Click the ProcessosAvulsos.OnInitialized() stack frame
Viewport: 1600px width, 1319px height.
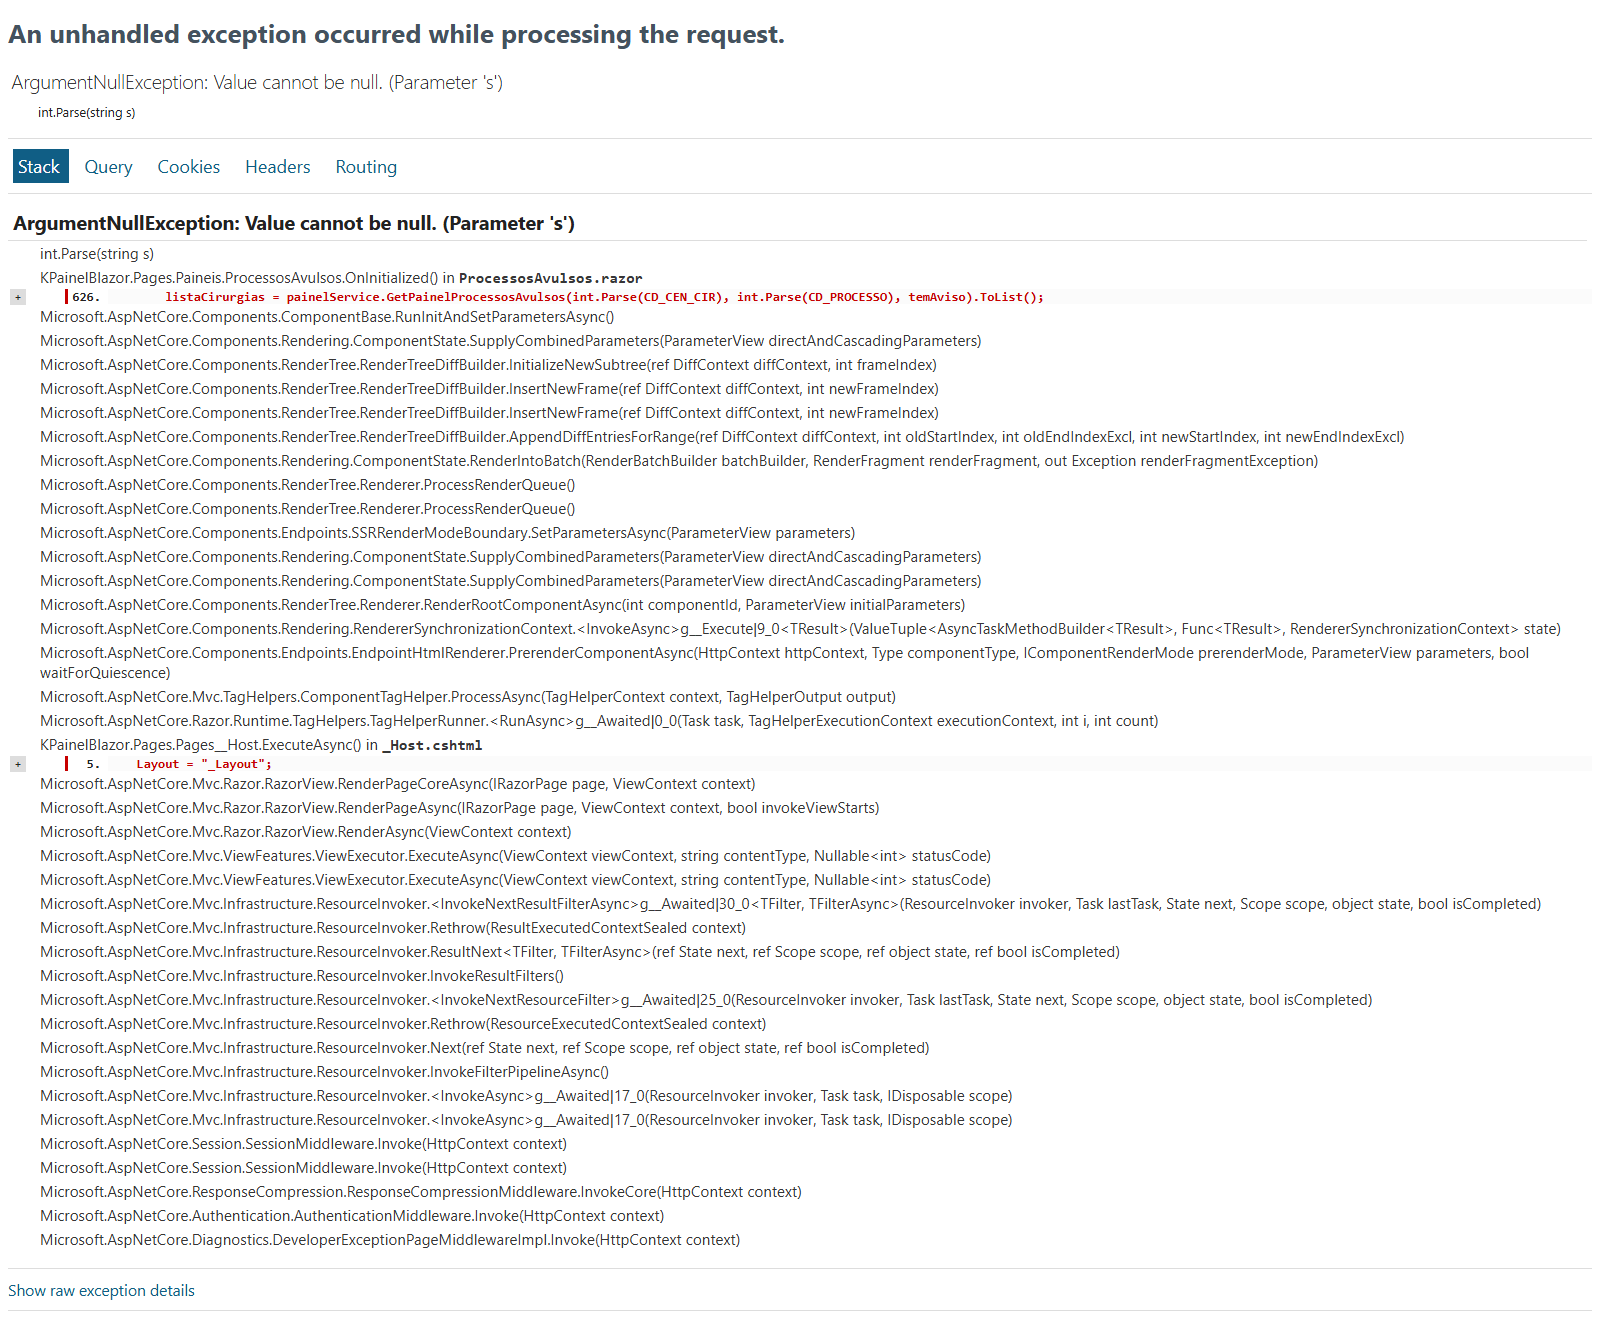[341, 278]
